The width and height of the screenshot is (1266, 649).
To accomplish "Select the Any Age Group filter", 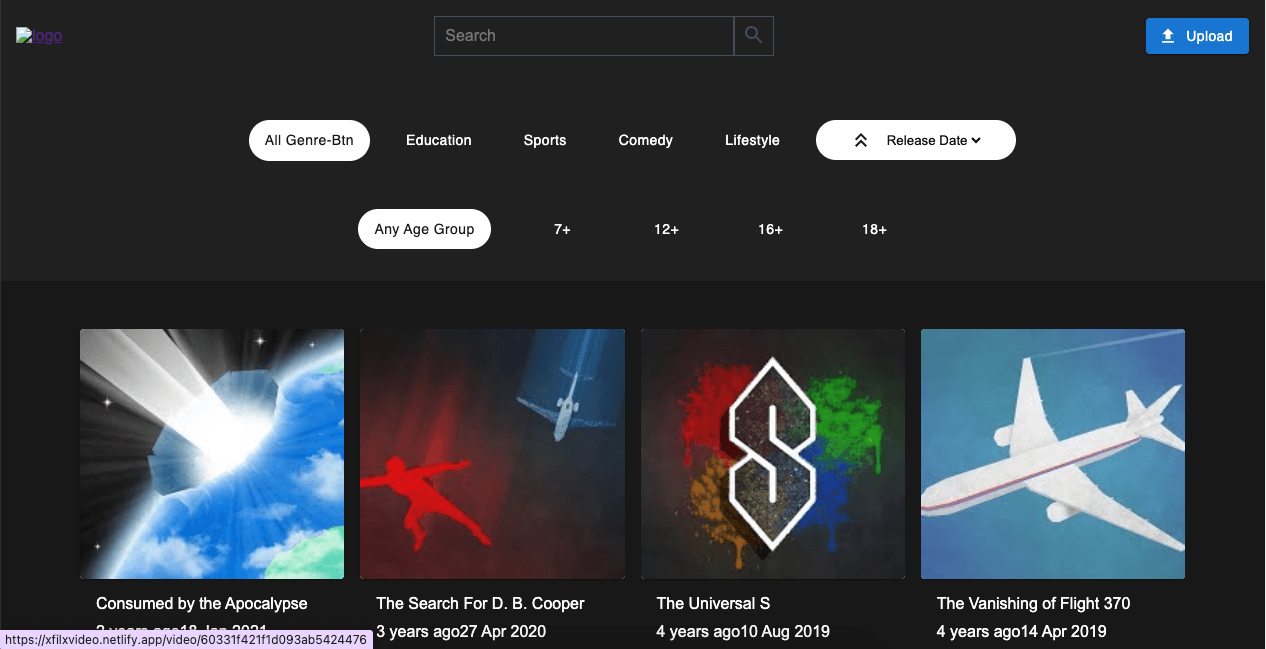I will click(424, 229).
